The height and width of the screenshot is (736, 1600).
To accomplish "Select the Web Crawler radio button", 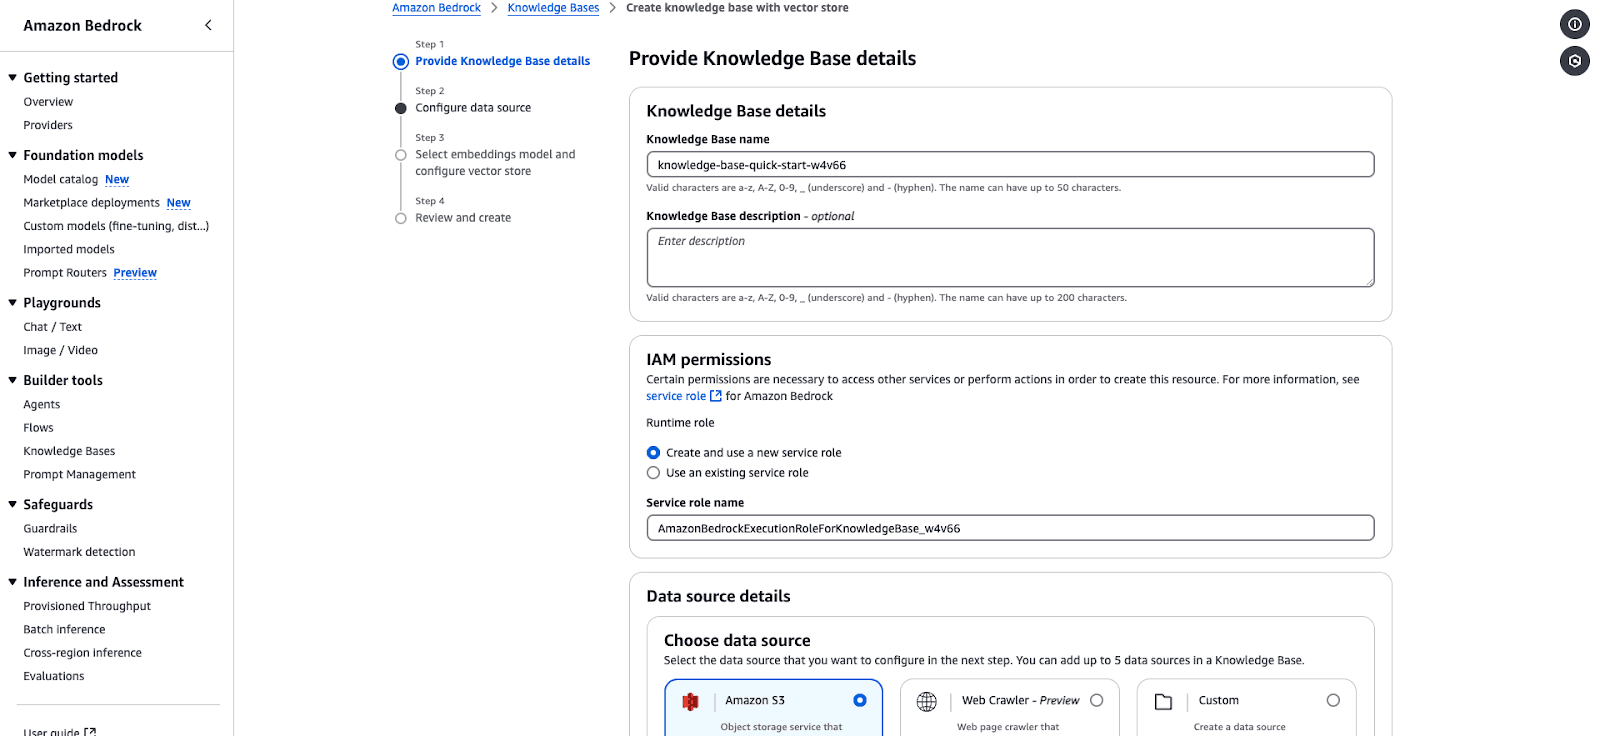I will point(1096,700).
